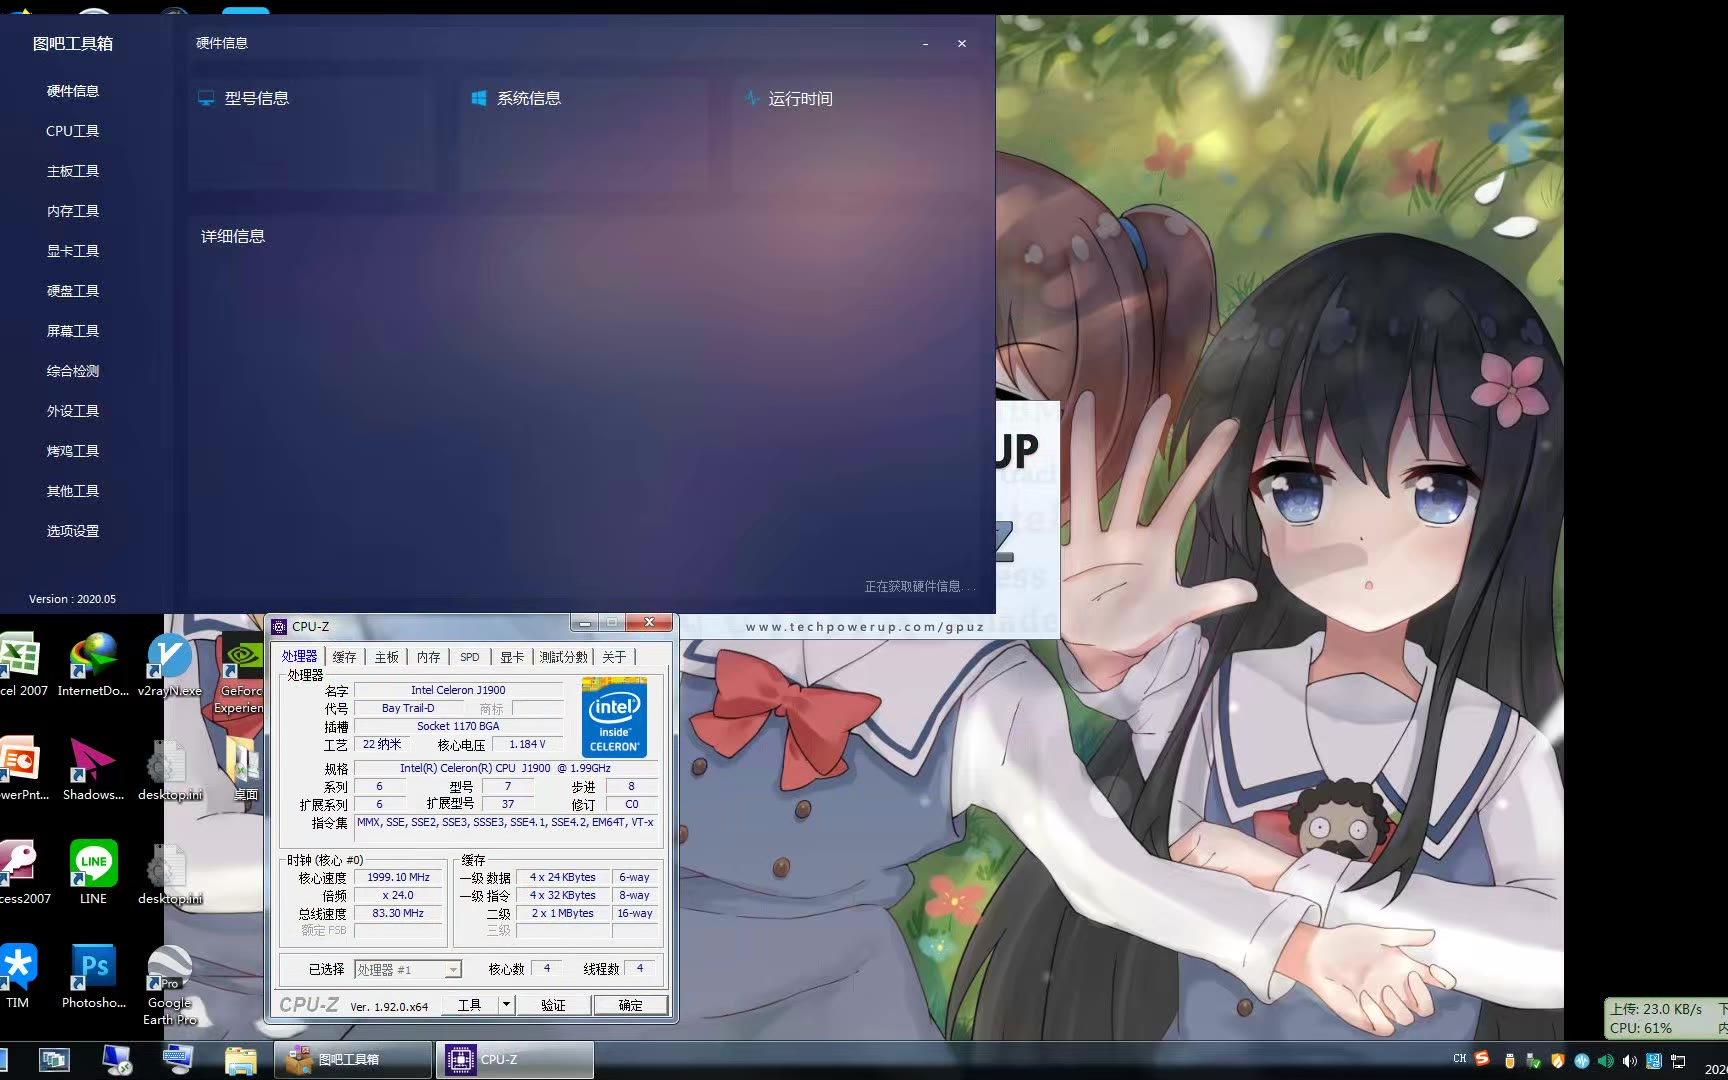Open 内存工具 in the toolbox sidebar
This screenshot has height=1080, width=1728.
(73, 211)
